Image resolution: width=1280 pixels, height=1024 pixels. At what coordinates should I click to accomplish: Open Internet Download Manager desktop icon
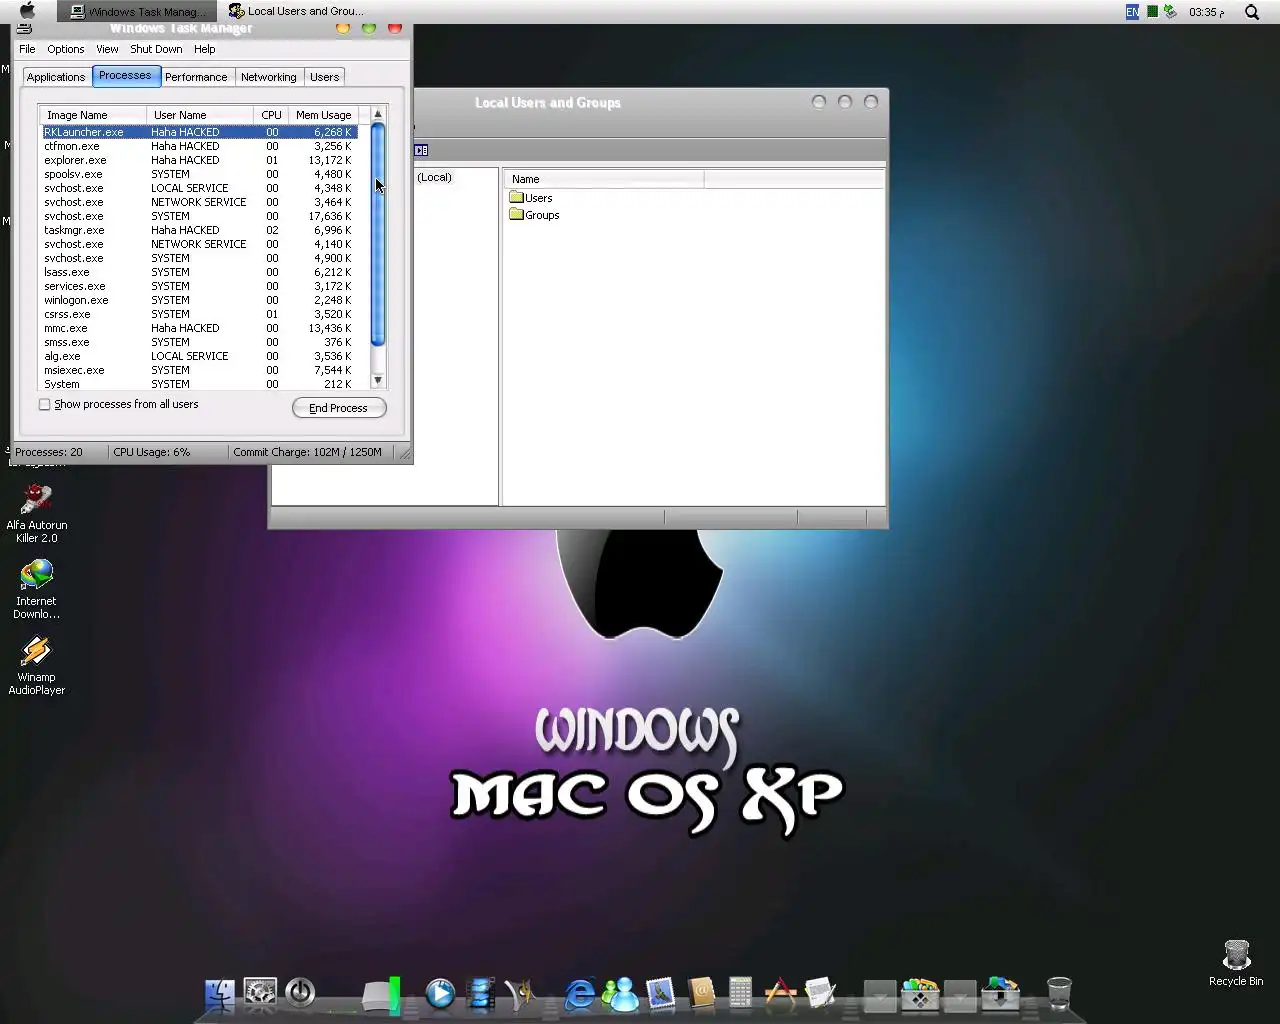(37, 589)
